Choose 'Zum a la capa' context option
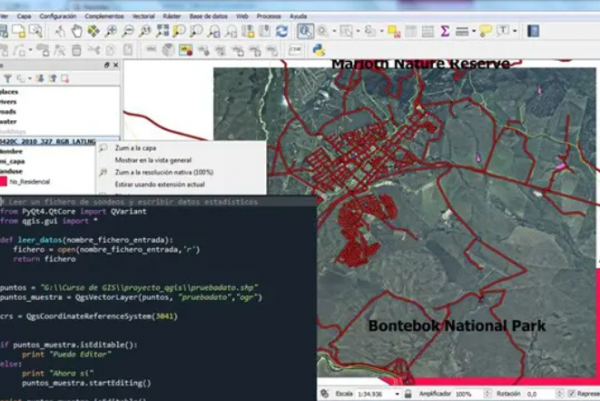Screen dimensions: 600x401 click(135, 147)
